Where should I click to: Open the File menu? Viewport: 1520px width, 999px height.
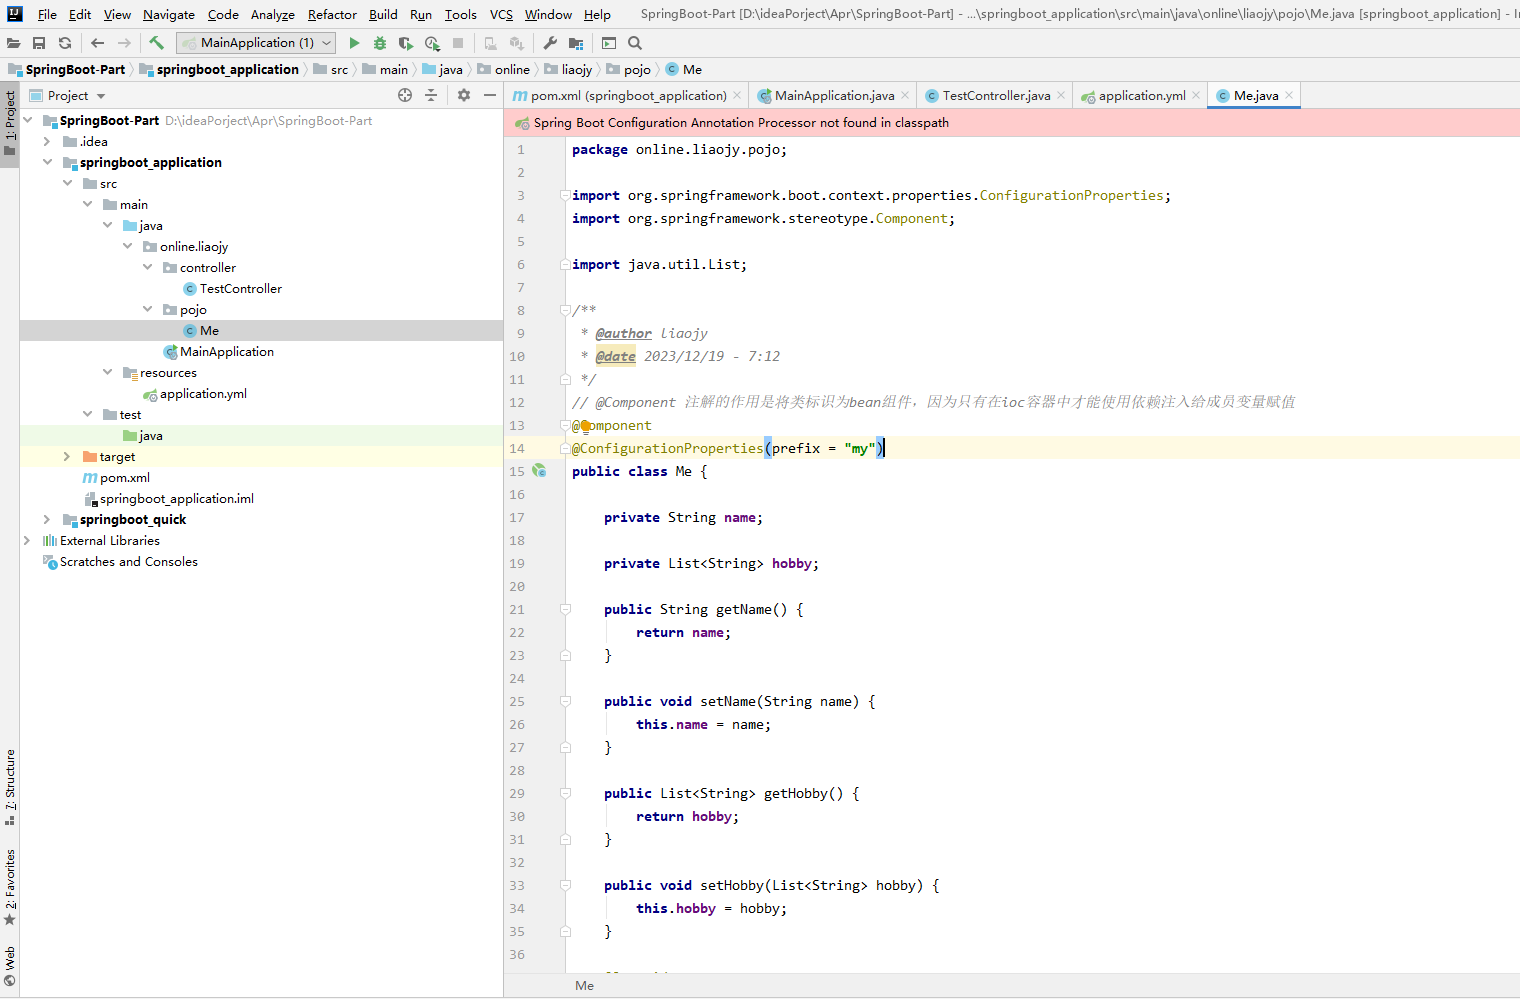pyautogui.click(x=47, y=14)
